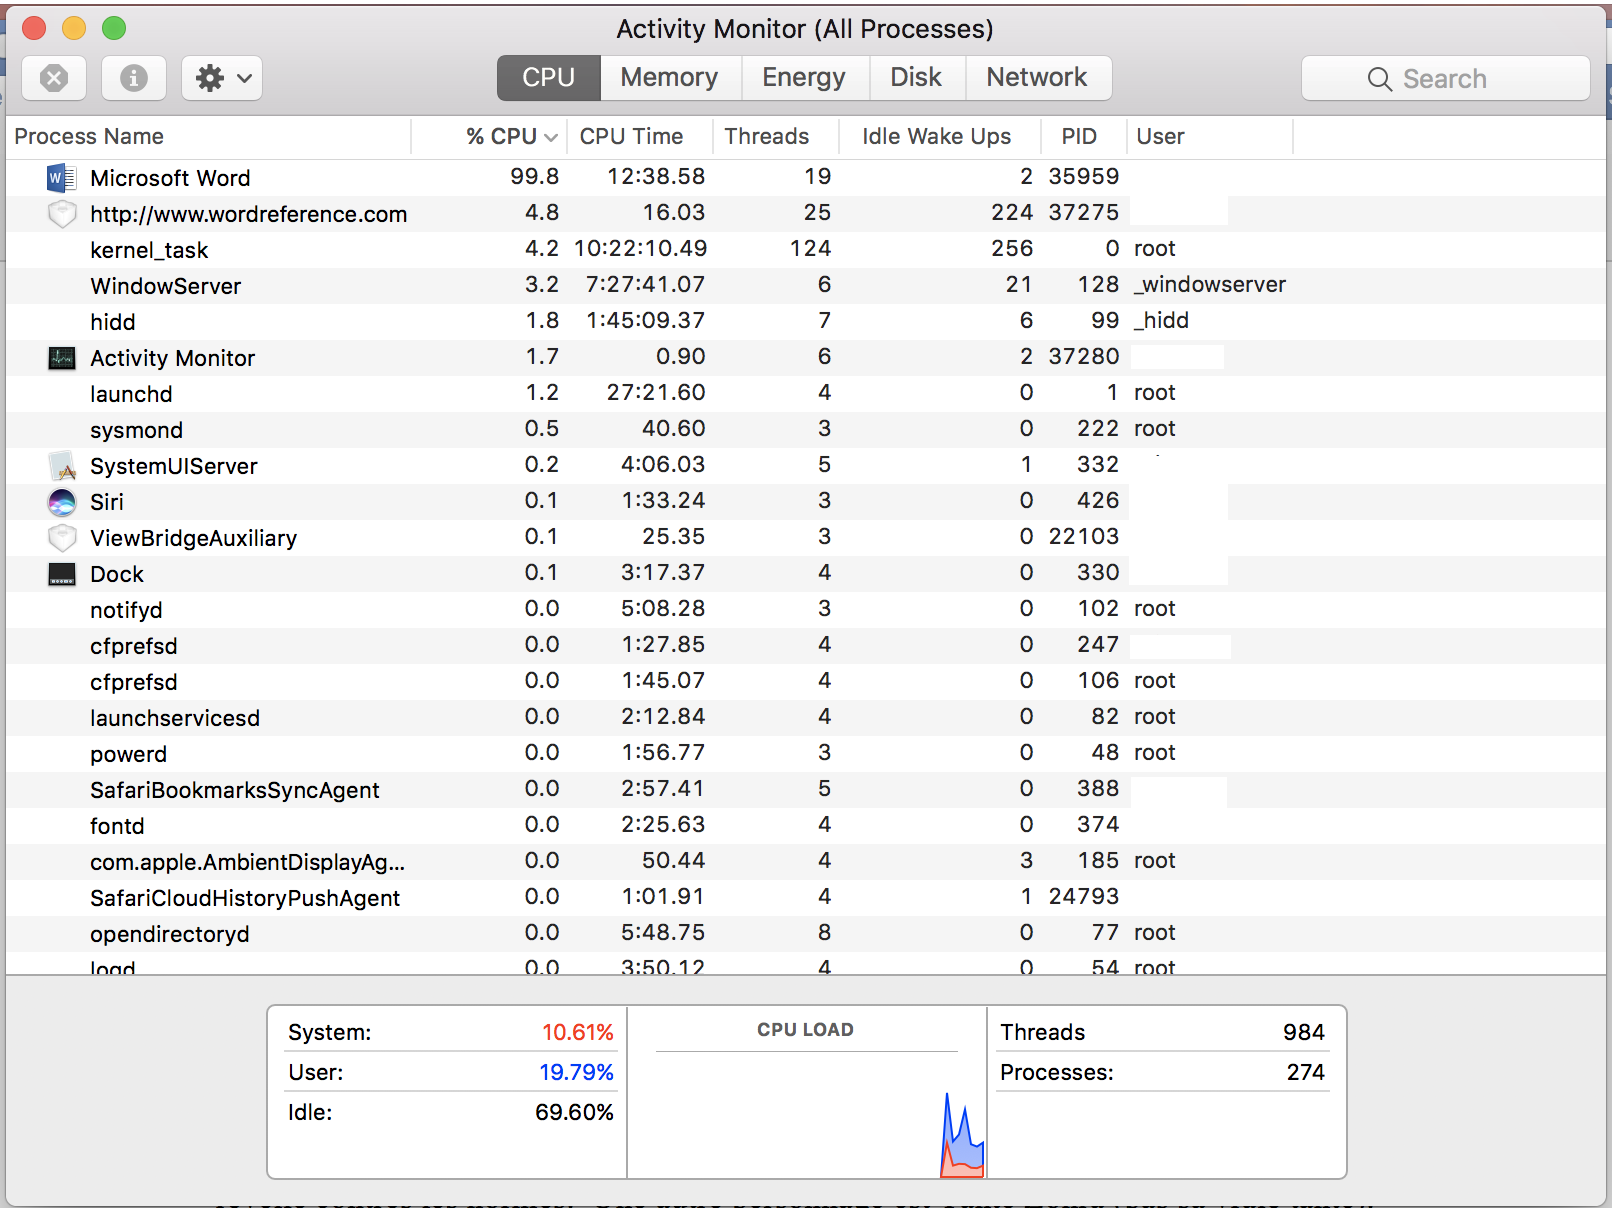
Task: Click the SystemUIServer app icon
Action: pos(62,466)
